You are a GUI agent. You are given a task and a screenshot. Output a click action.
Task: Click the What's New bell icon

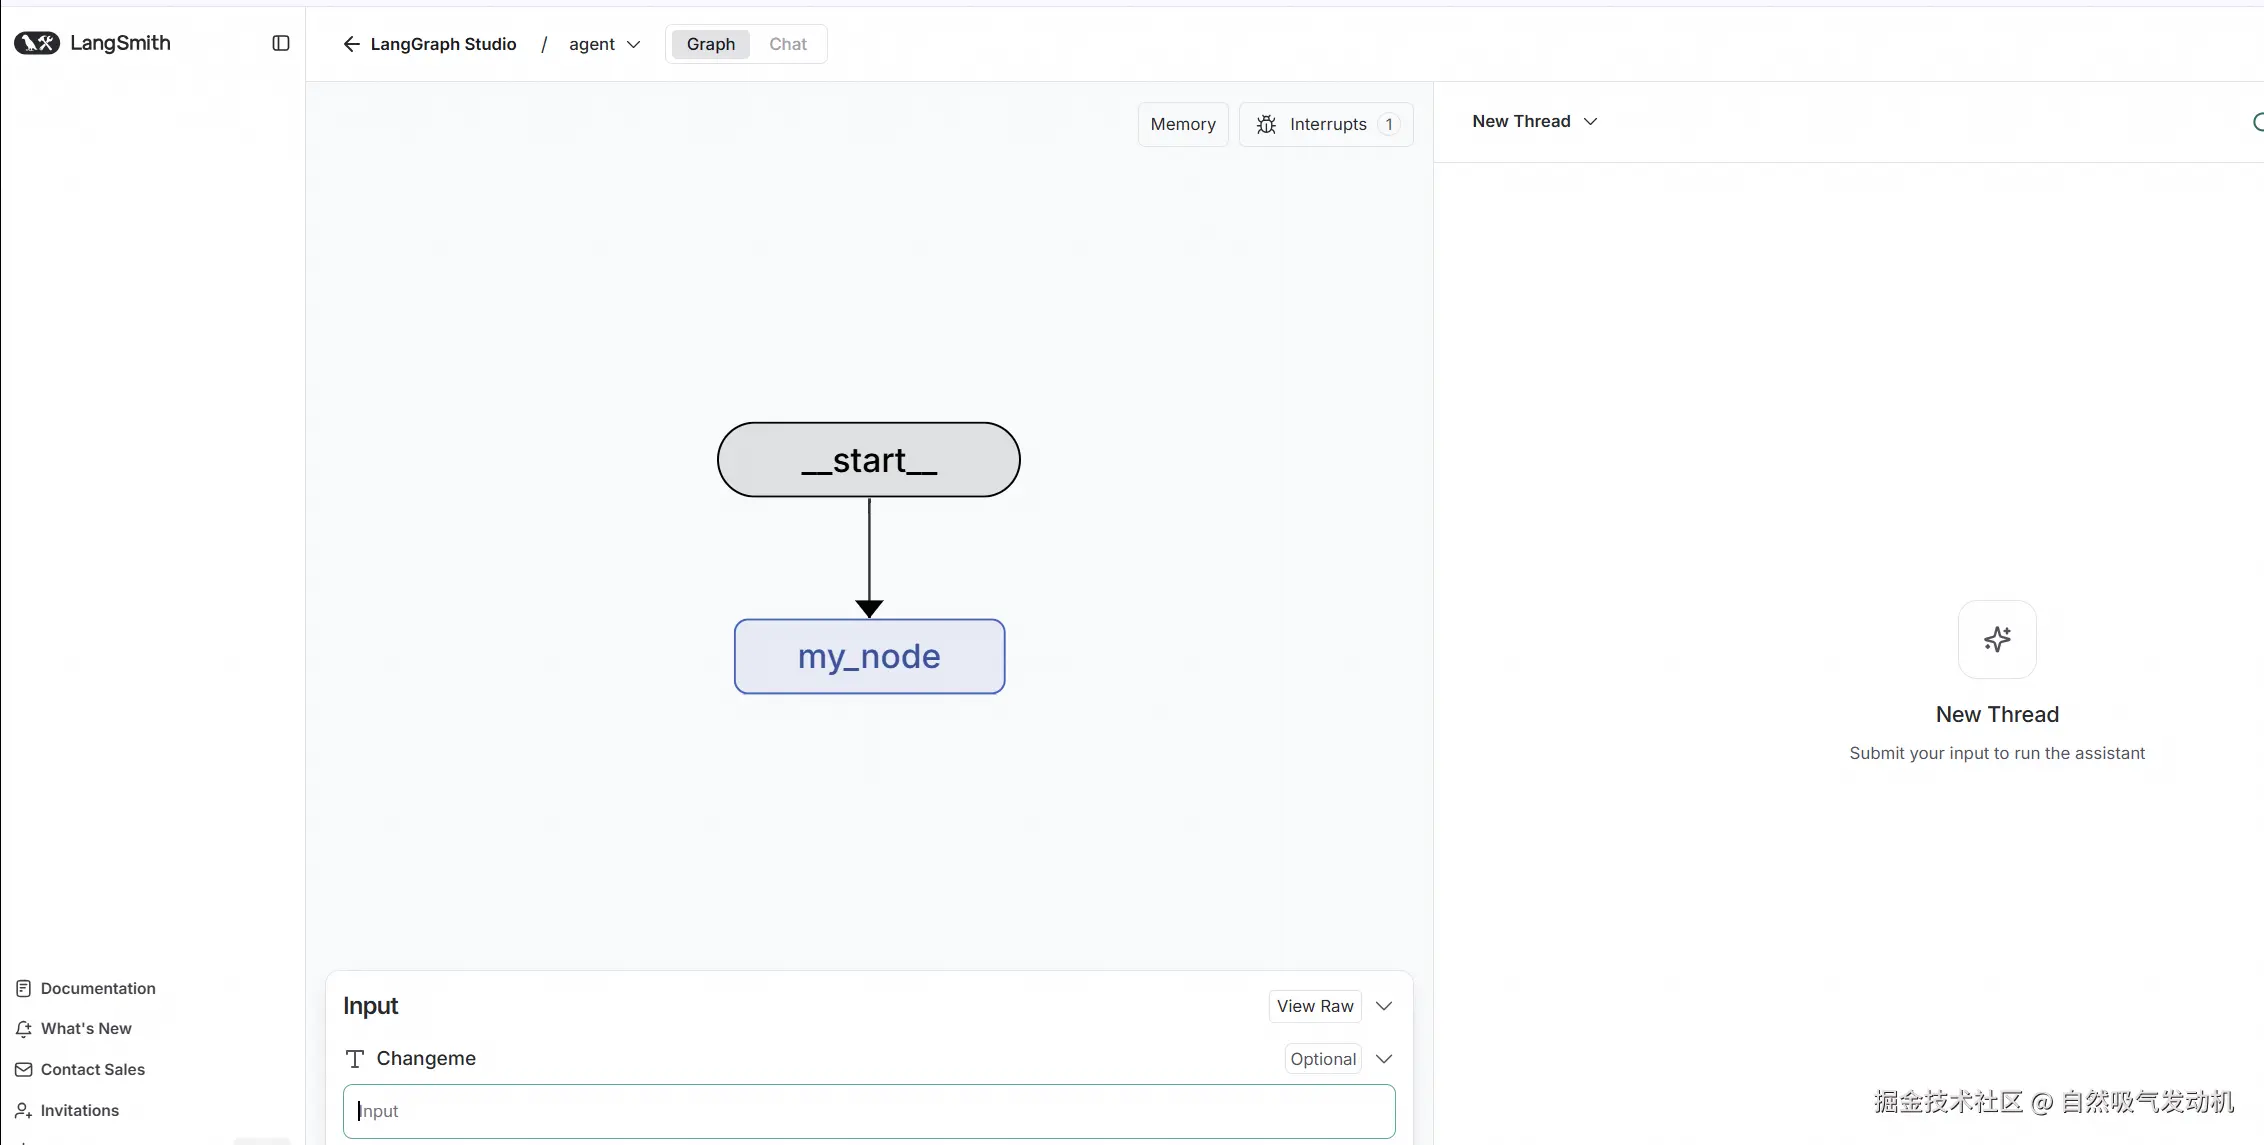tap(24, 1029)
